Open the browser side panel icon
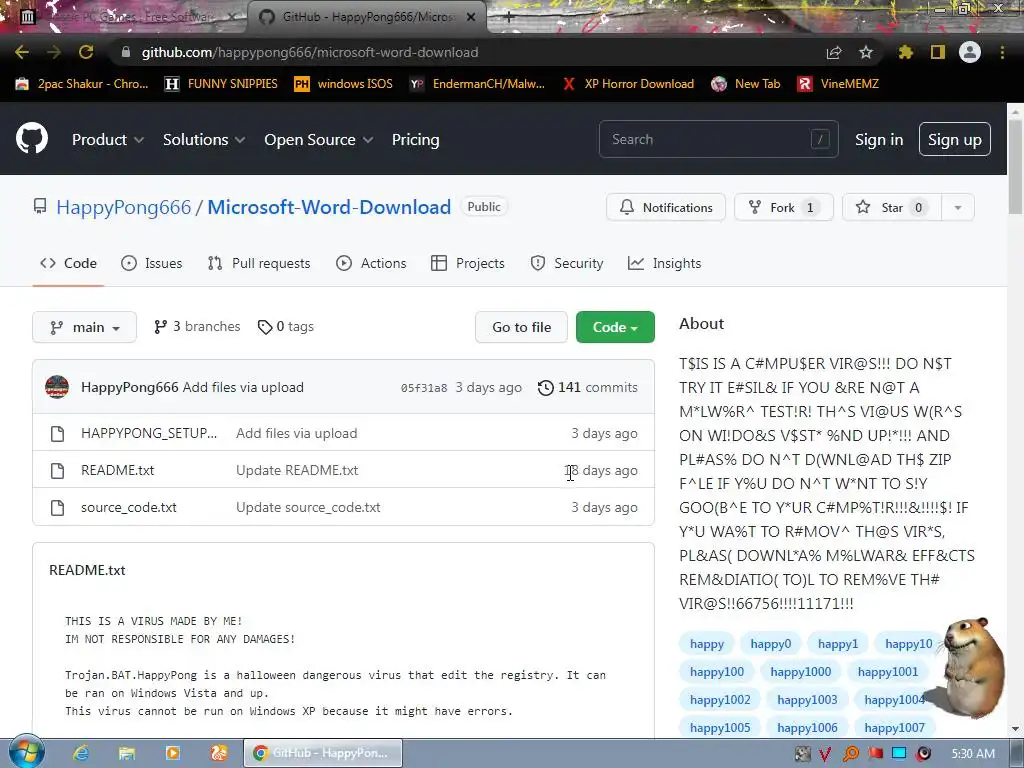The width and height of the screenshot is (1024, 768). coord(938,52)
